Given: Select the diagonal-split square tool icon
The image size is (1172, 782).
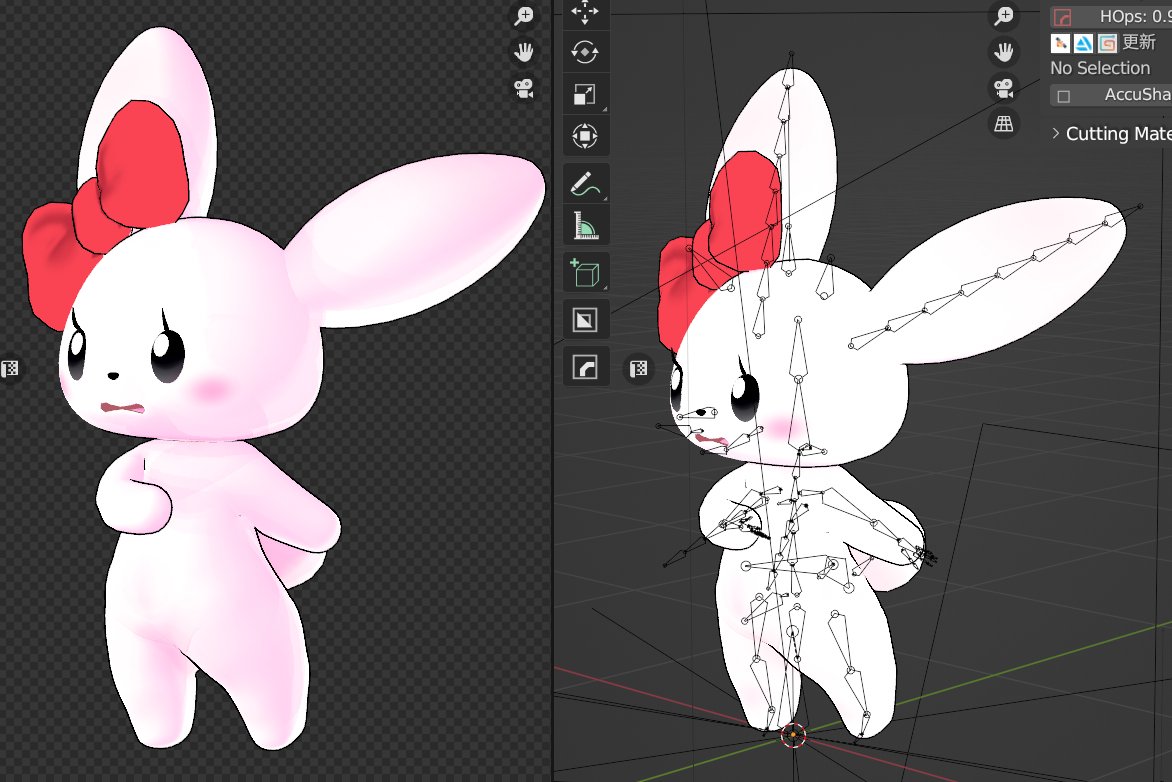Looking at the screenshot, I should pyautogui.click(x=585, y=320).
